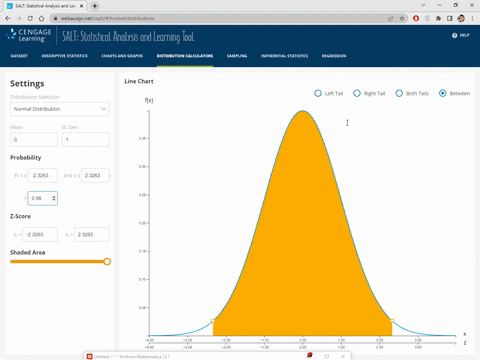Click the probability value spinner arrows
The width and height of the screenshot is (480, 360).
(54, 198)
